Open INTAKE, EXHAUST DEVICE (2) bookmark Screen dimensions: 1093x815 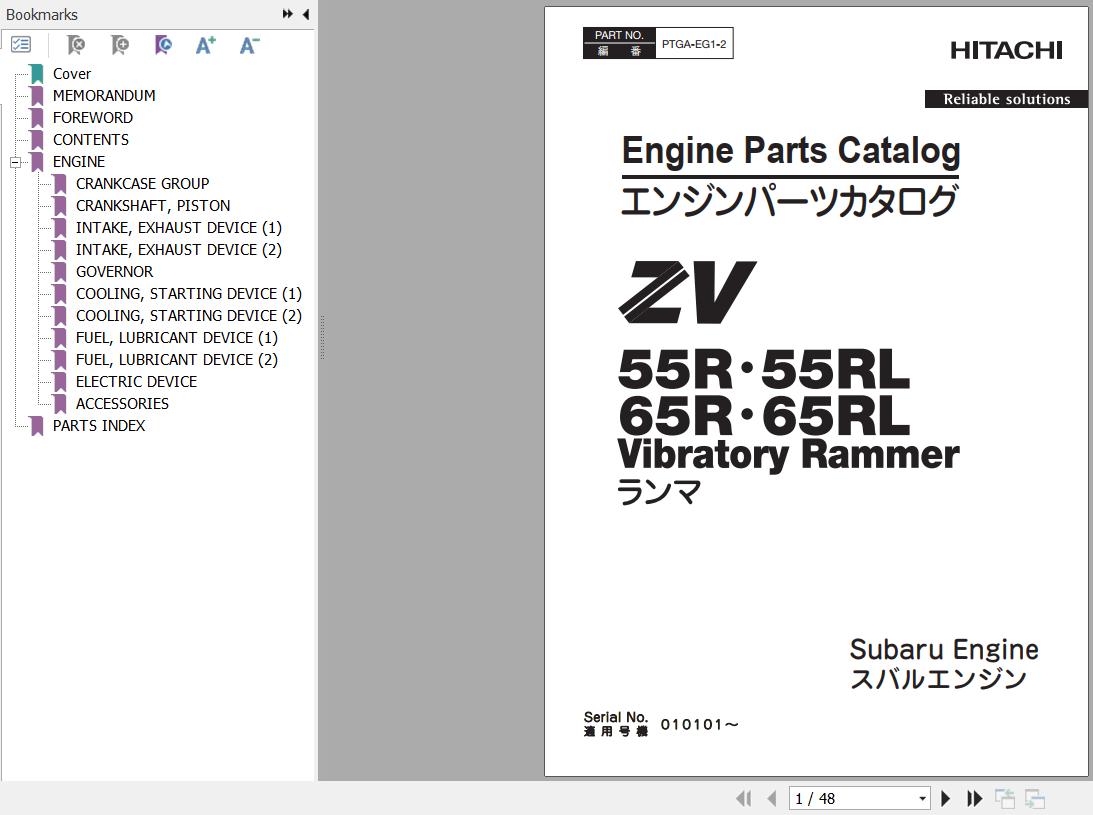(178, 250)
